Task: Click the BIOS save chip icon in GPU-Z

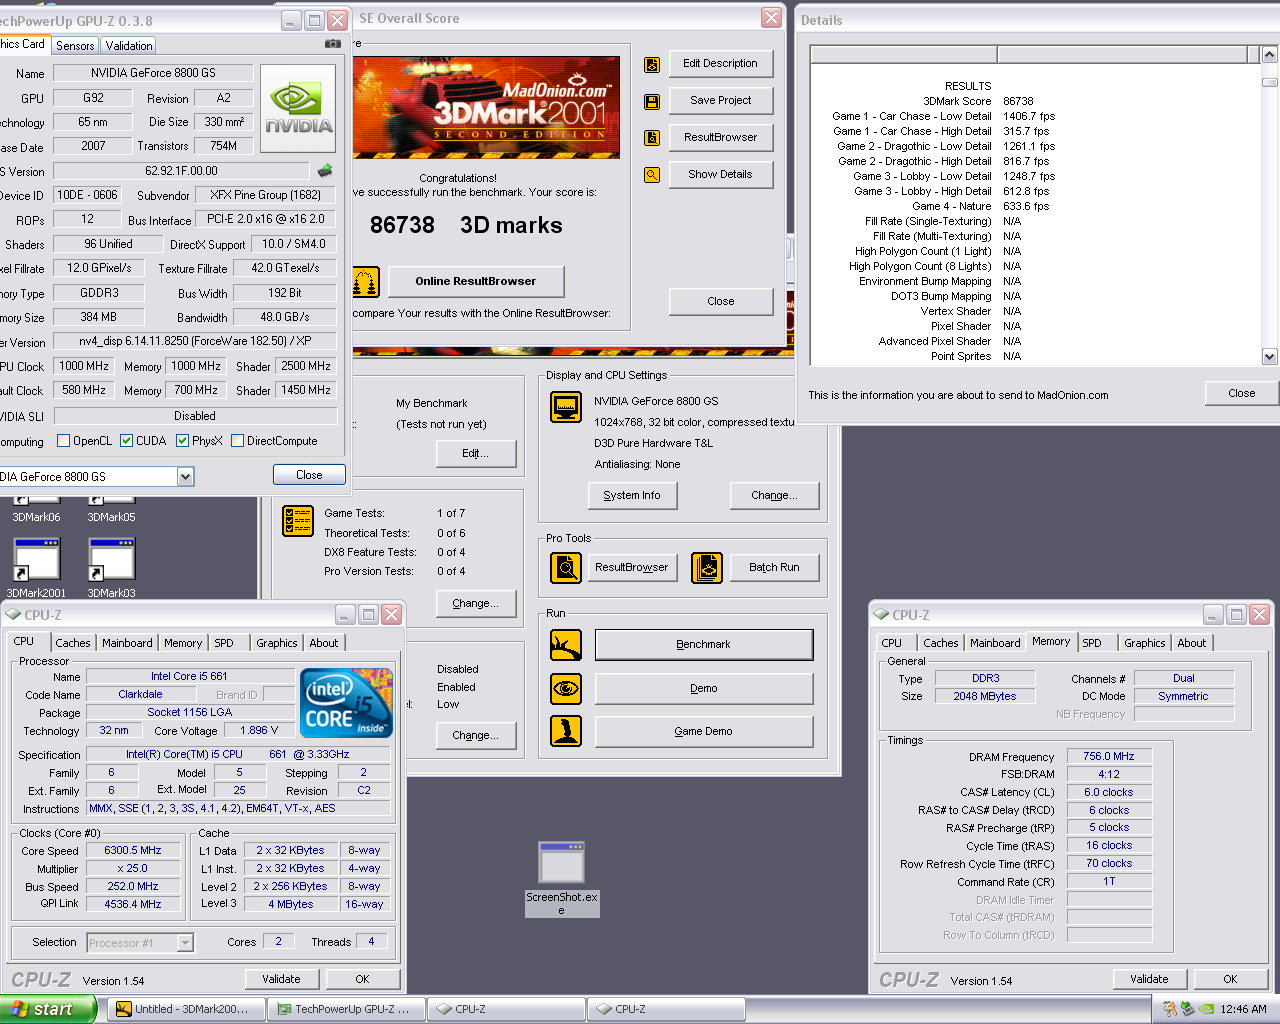Action: coord(325,171)
